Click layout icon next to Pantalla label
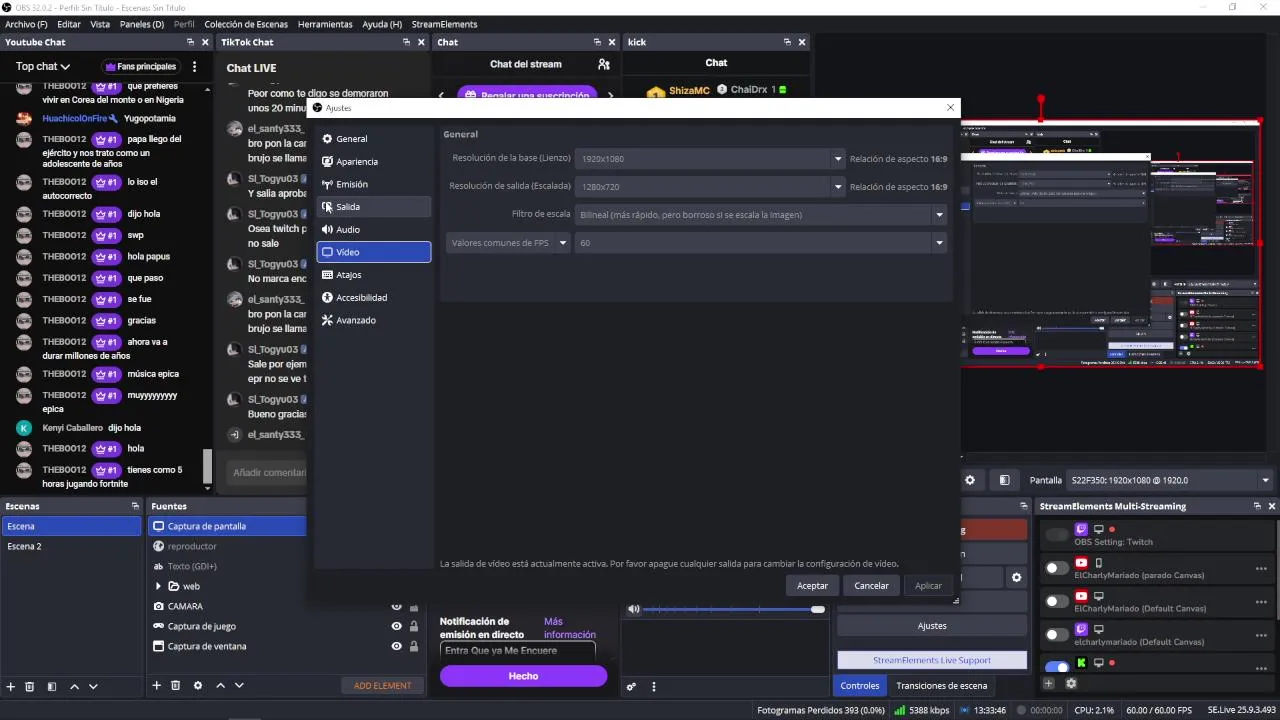Image resolution: width=1280 pixels, height=720 pixels. (1005, 480)
